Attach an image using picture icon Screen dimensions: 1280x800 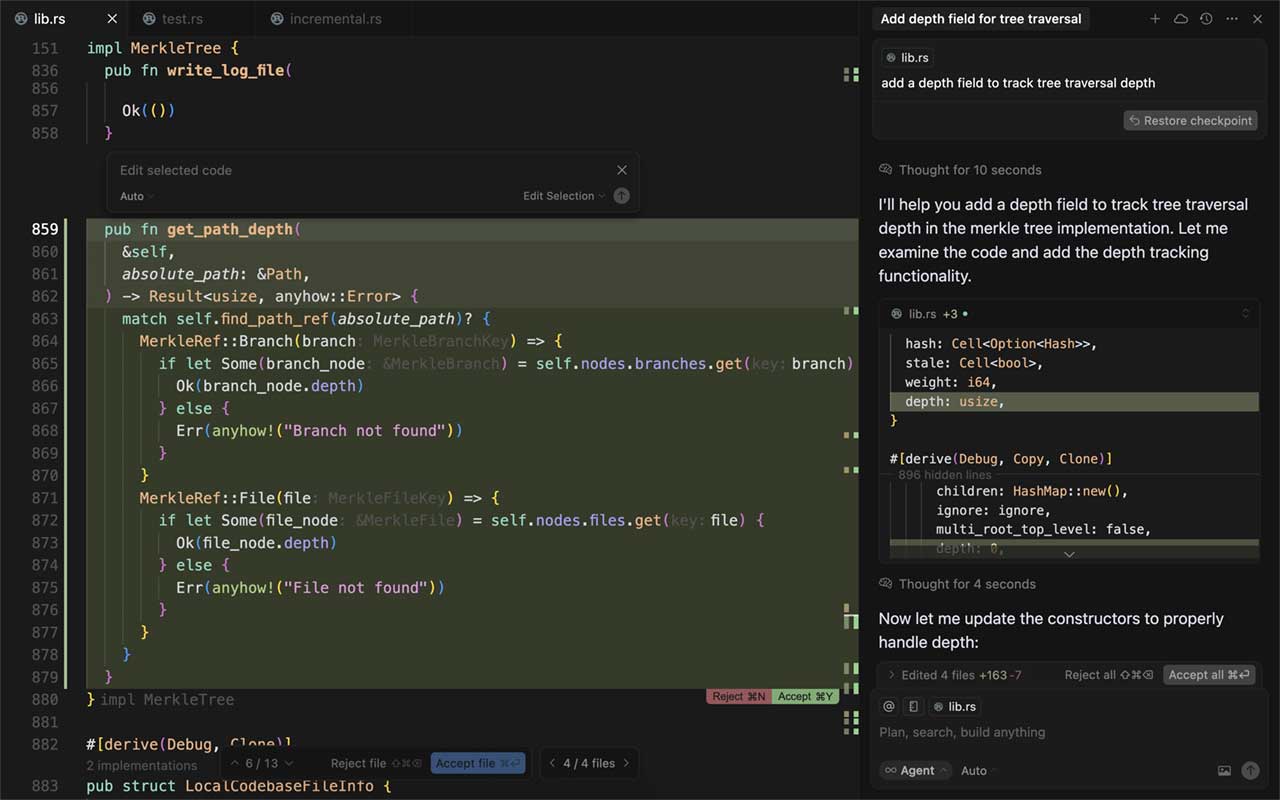(x=1224, y=771)
